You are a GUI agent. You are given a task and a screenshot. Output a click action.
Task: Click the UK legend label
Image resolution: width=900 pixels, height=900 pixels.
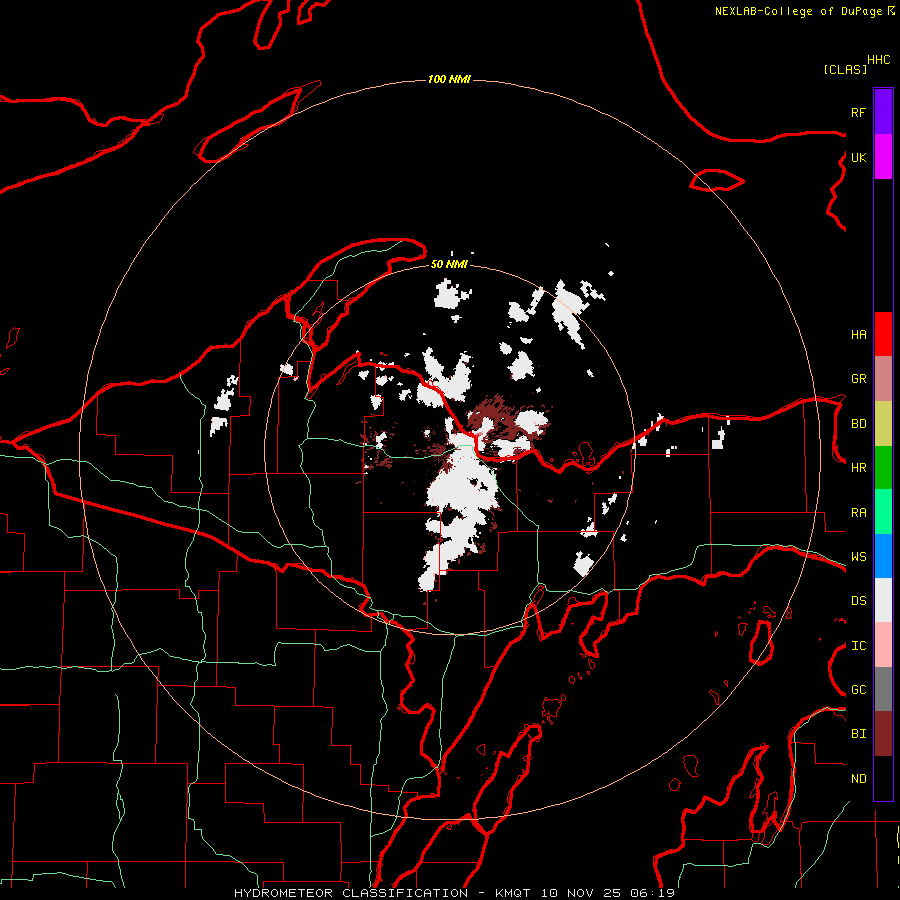[858, 157]
